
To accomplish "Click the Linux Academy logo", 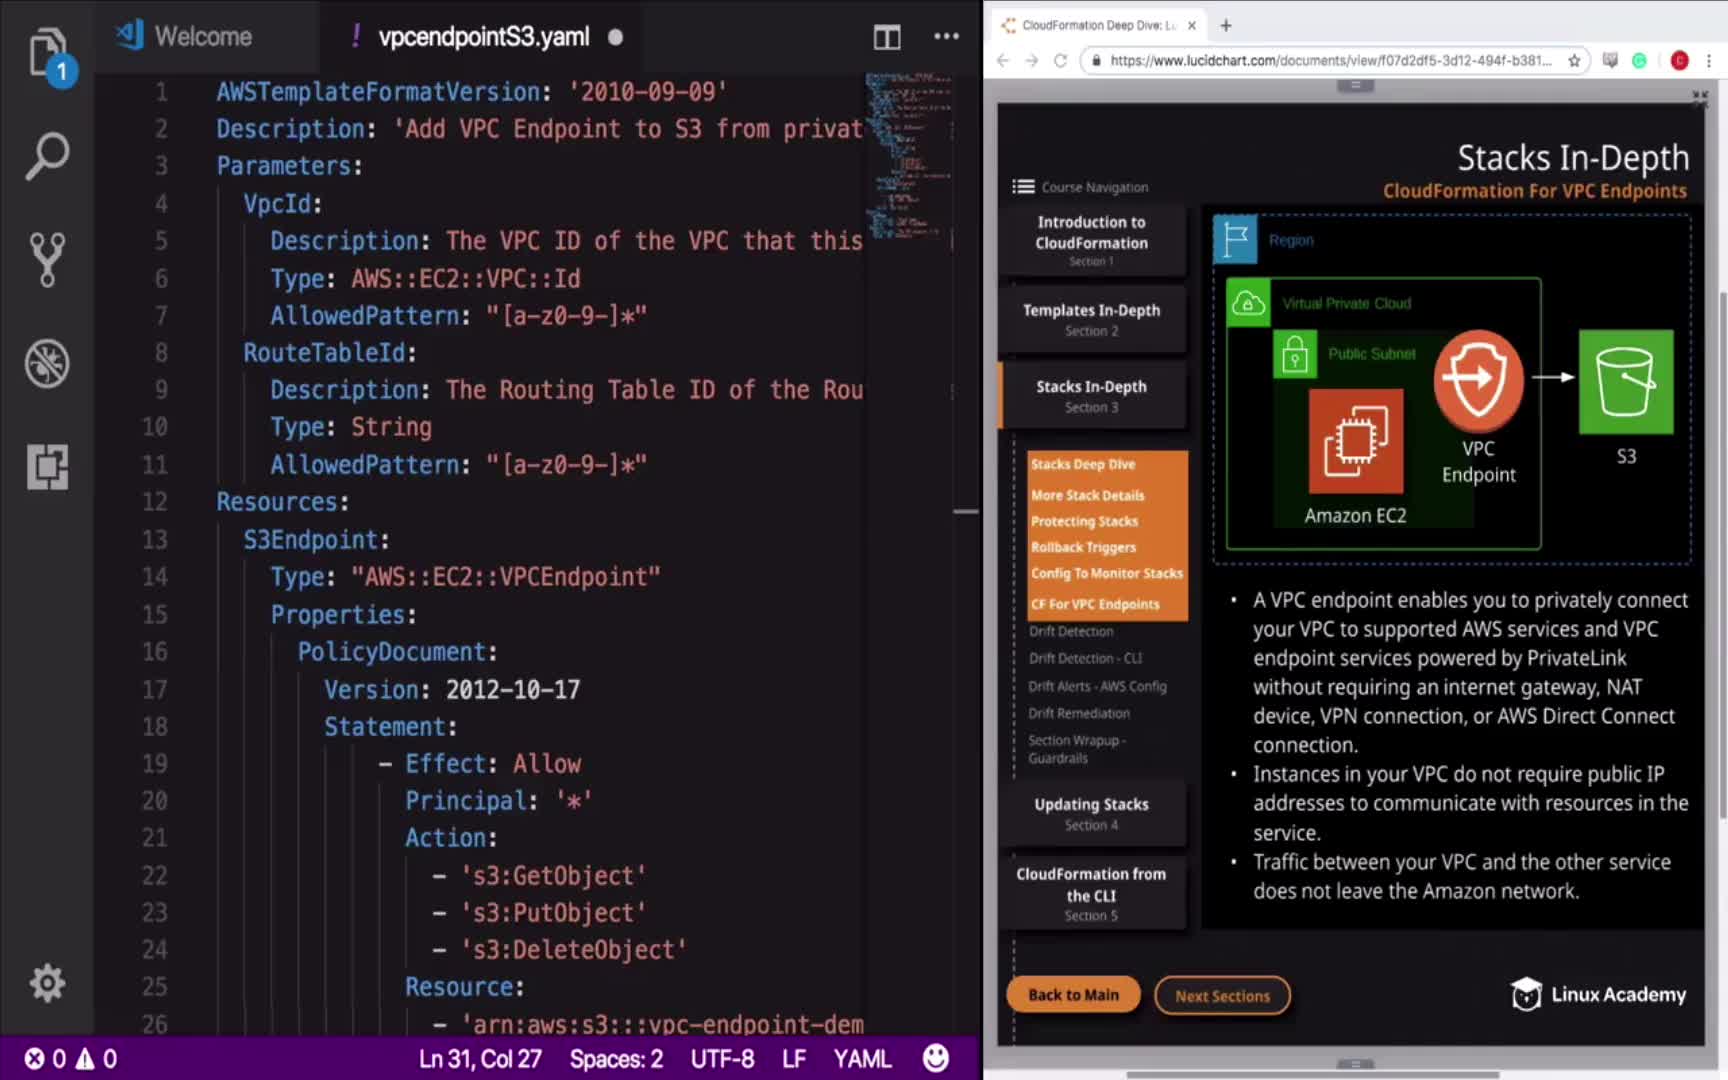I will [x=1598, y=994].
